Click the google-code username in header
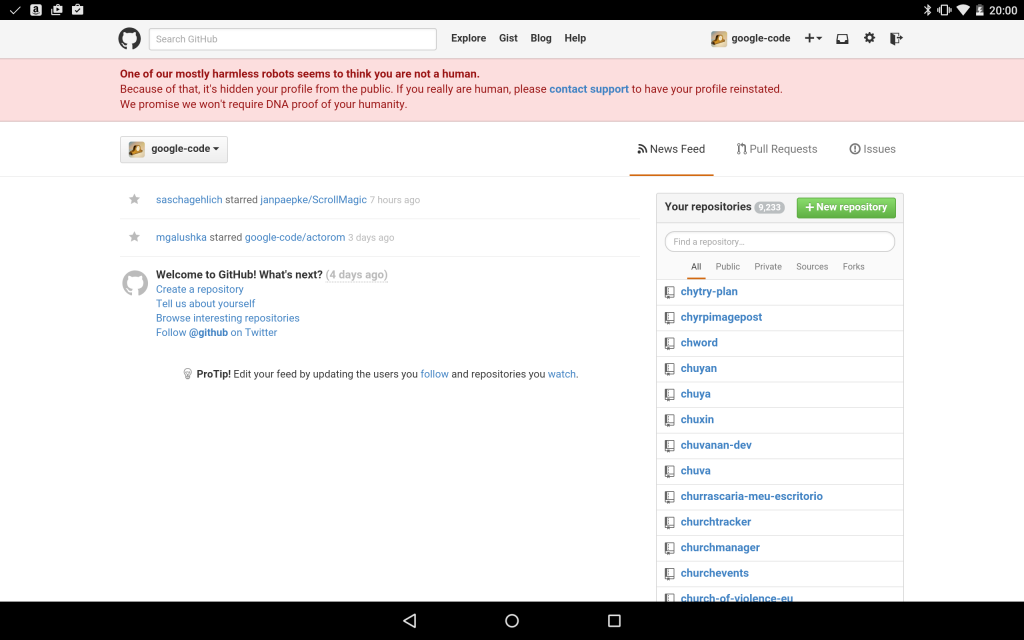Image resolution: width=1024 pixels, height=640 pixels. 760,38
